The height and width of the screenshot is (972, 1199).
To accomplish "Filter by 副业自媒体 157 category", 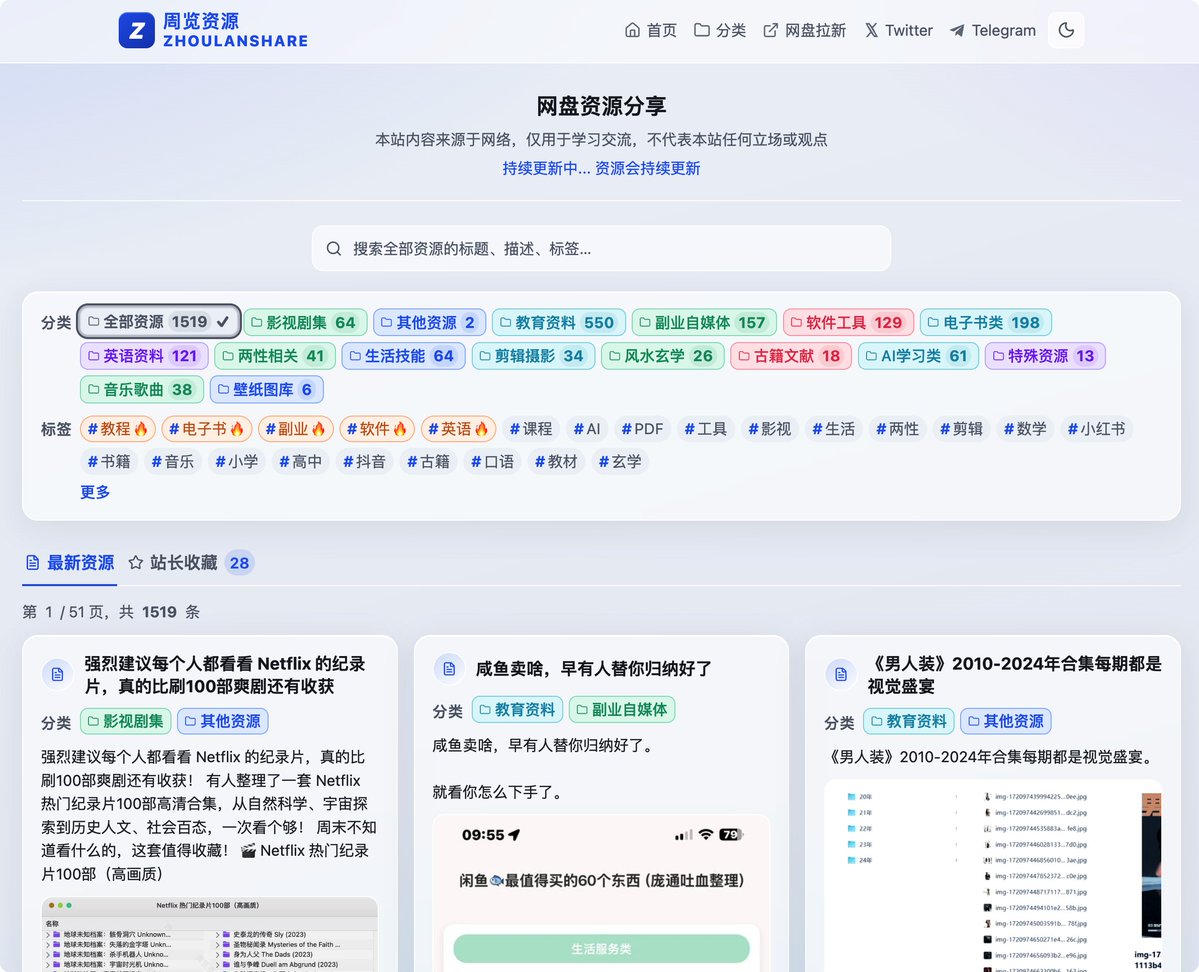I will [704, 323].
